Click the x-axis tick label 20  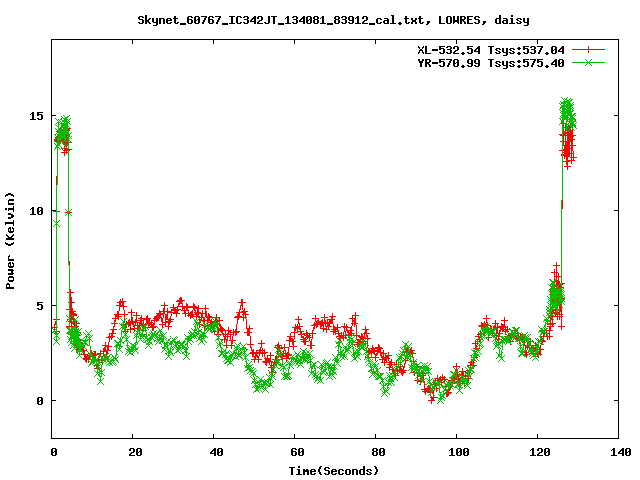coord(135,452)
